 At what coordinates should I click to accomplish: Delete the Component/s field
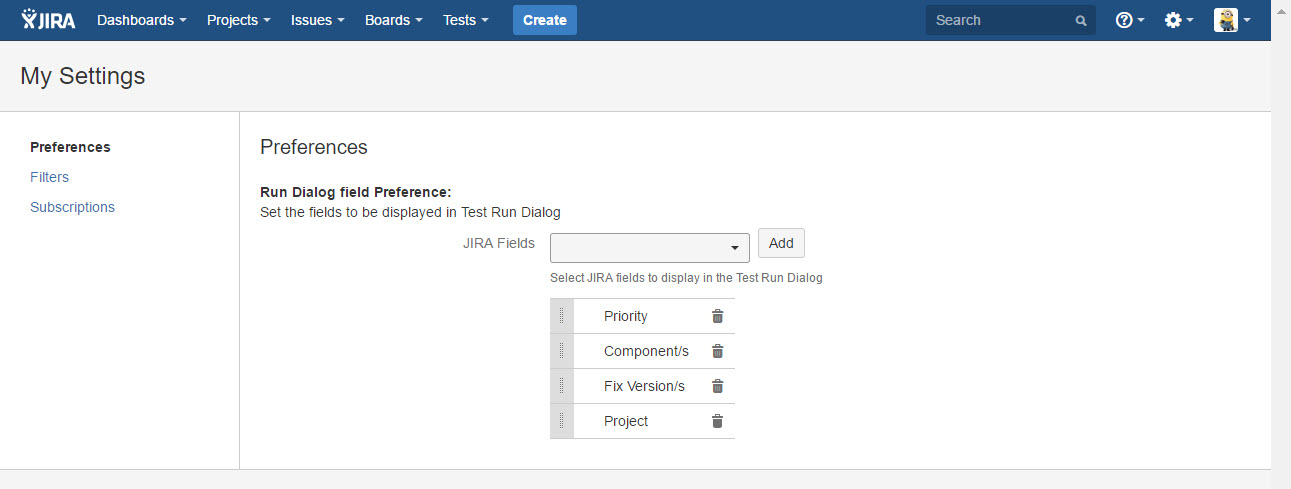(717, 351)
